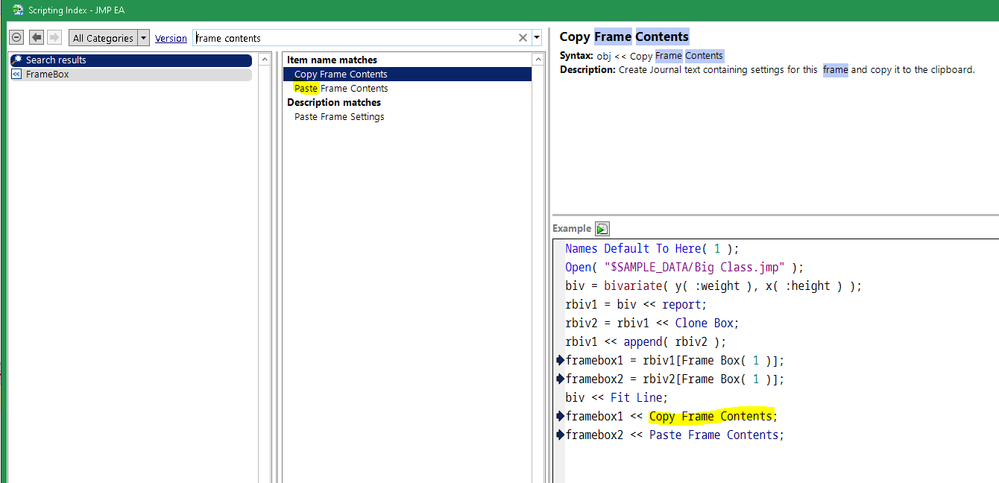The image size is (999, 483).
Task: Click Paste Frame Contents in the code
Action: tap(713, 435)
